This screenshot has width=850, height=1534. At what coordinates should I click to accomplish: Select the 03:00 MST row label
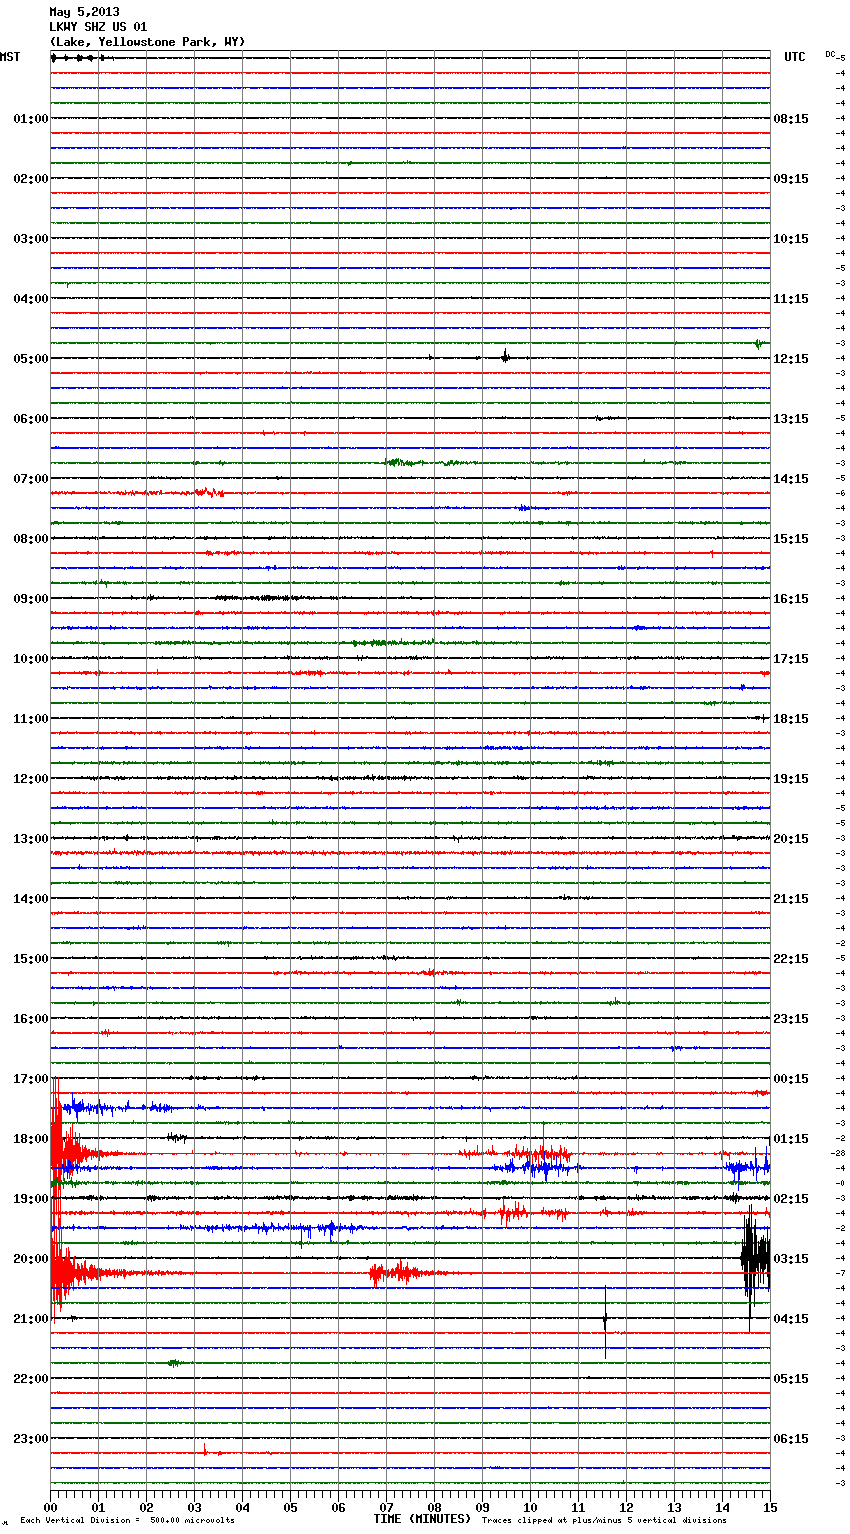point(31,239)
